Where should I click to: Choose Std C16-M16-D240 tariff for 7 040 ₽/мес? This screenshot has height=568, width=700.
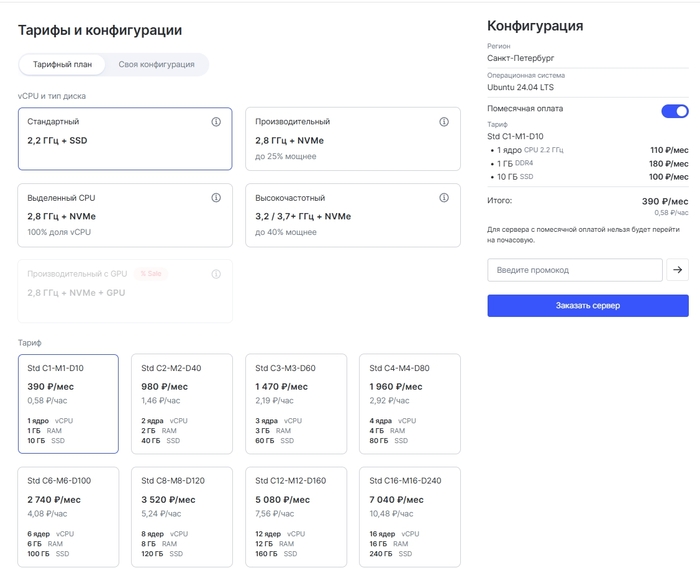[x=410, y=516]
